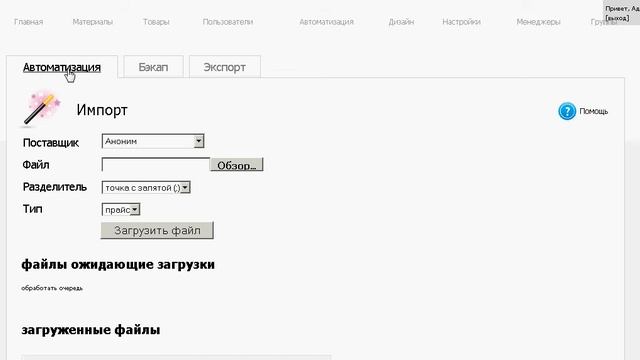Viewport: 640px width, 360px height.
Task: Click the Файл label text
Action: pos(36,164)
